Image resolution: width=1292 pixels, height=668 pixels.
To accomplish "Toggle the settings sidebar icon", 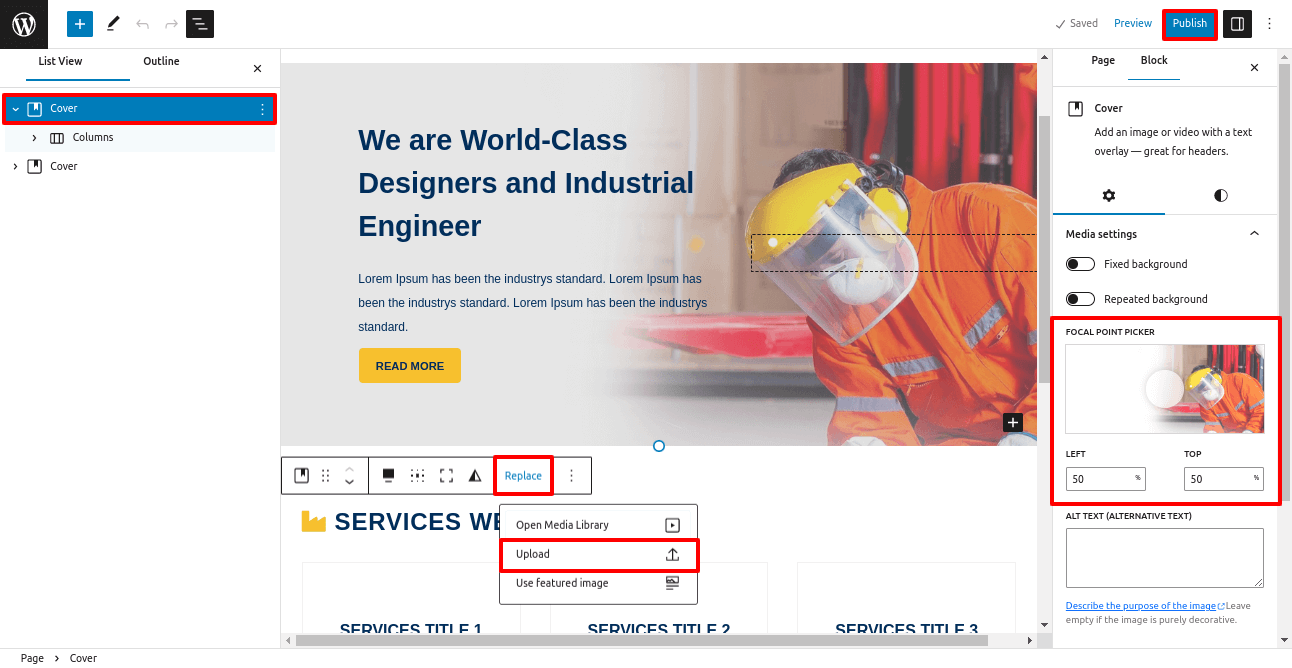I will click(1237, 24).
